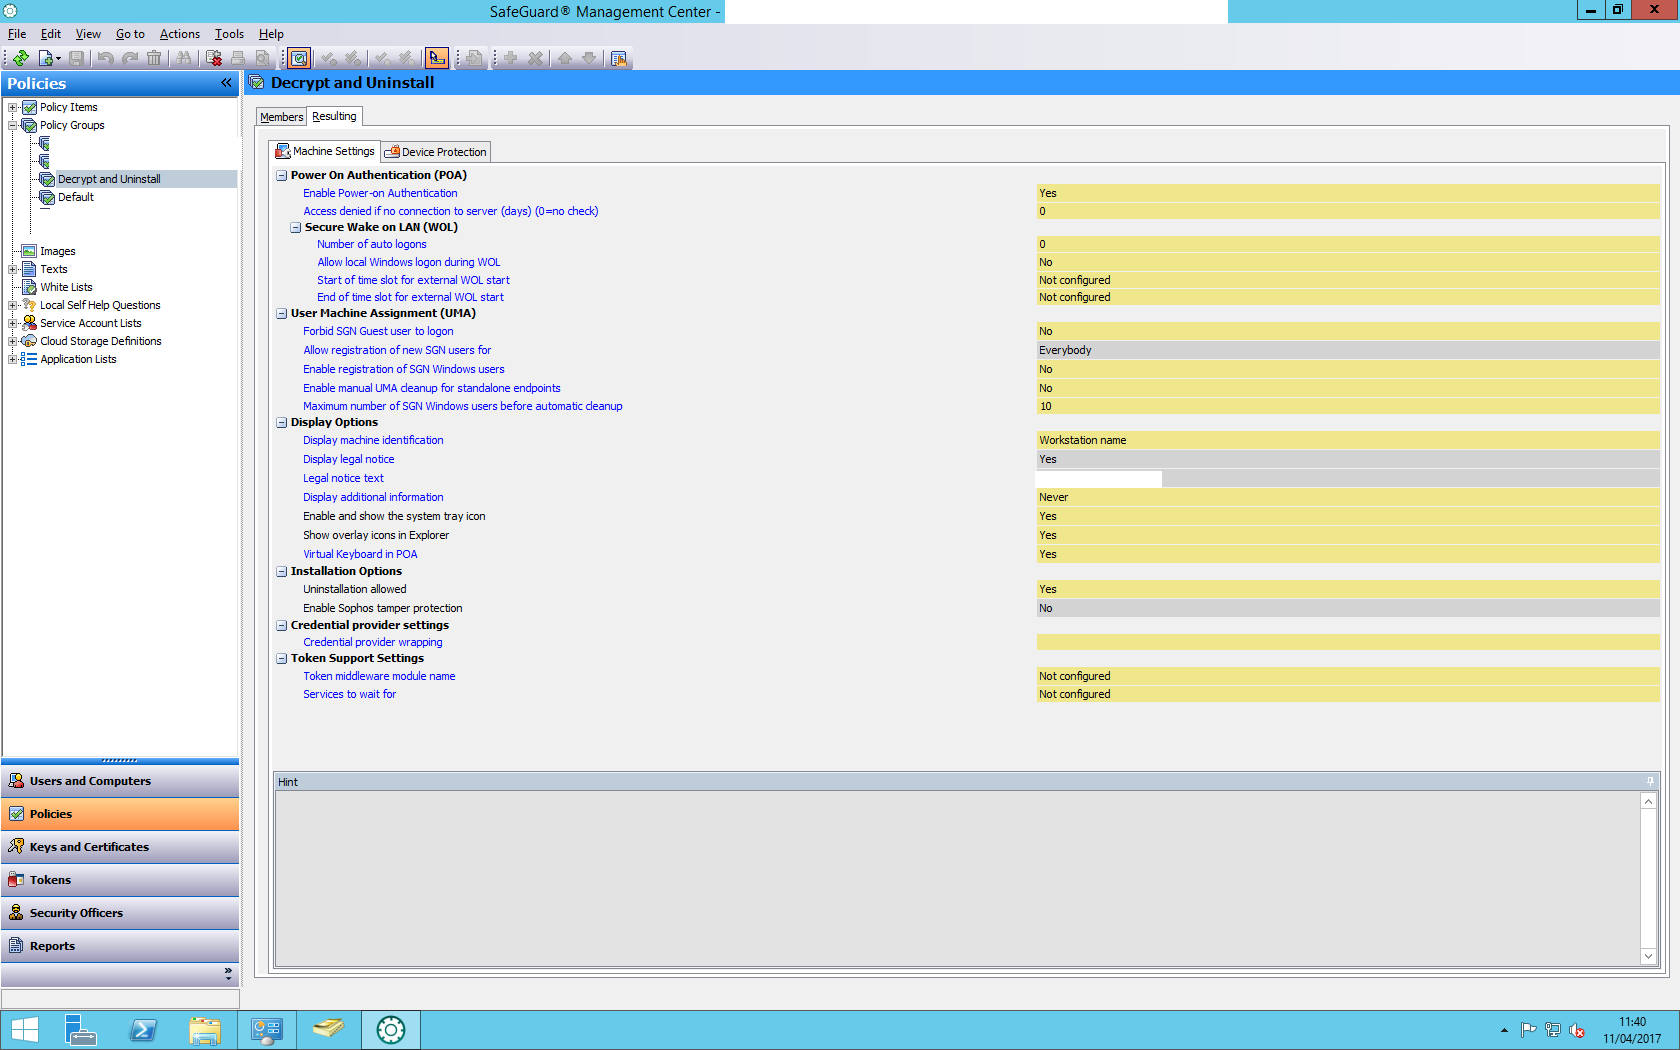Click the Hint panel pin icon
The image size is (1680, 1050).
(1650, 782)
